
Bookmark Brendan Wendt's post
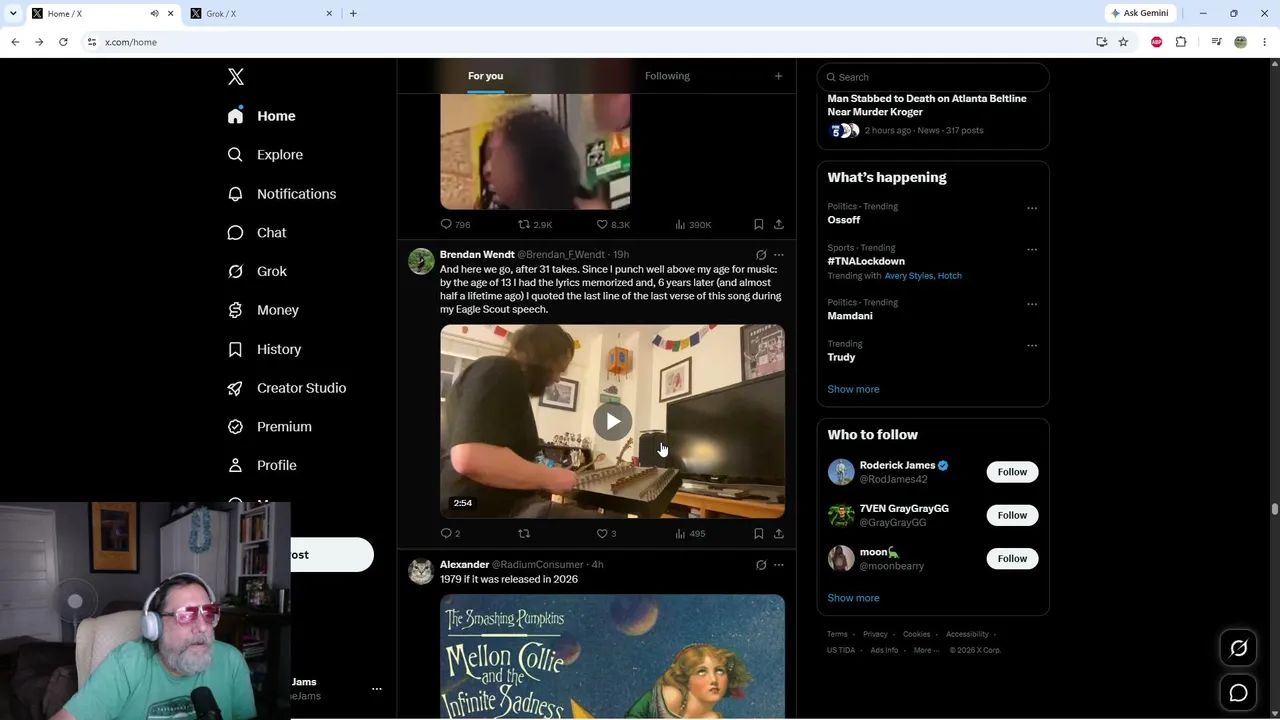point(759,534)
